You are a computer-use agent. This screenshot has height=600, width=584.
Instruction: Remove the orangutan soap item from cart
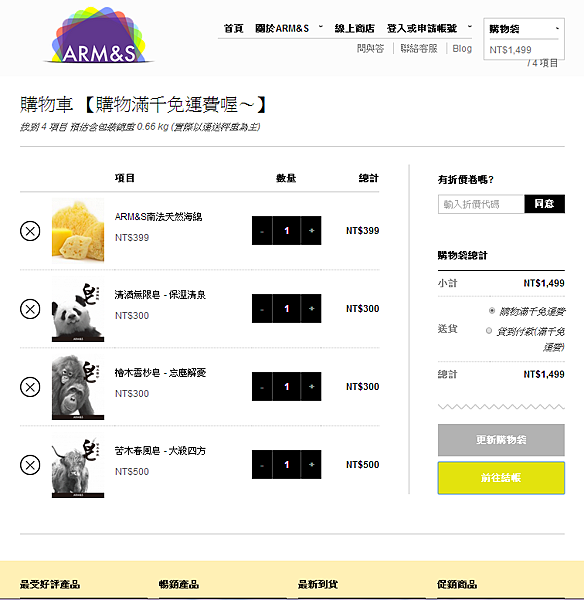(x=30, y=387)
